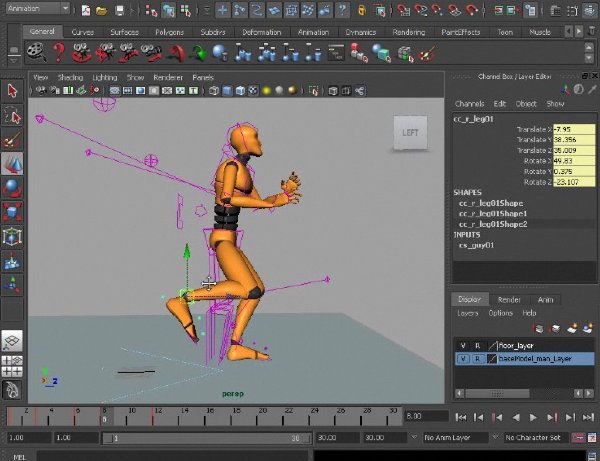Activate the Scale tool cube icon
Viewport: 600px width, 461px height.
pos(12,212)
